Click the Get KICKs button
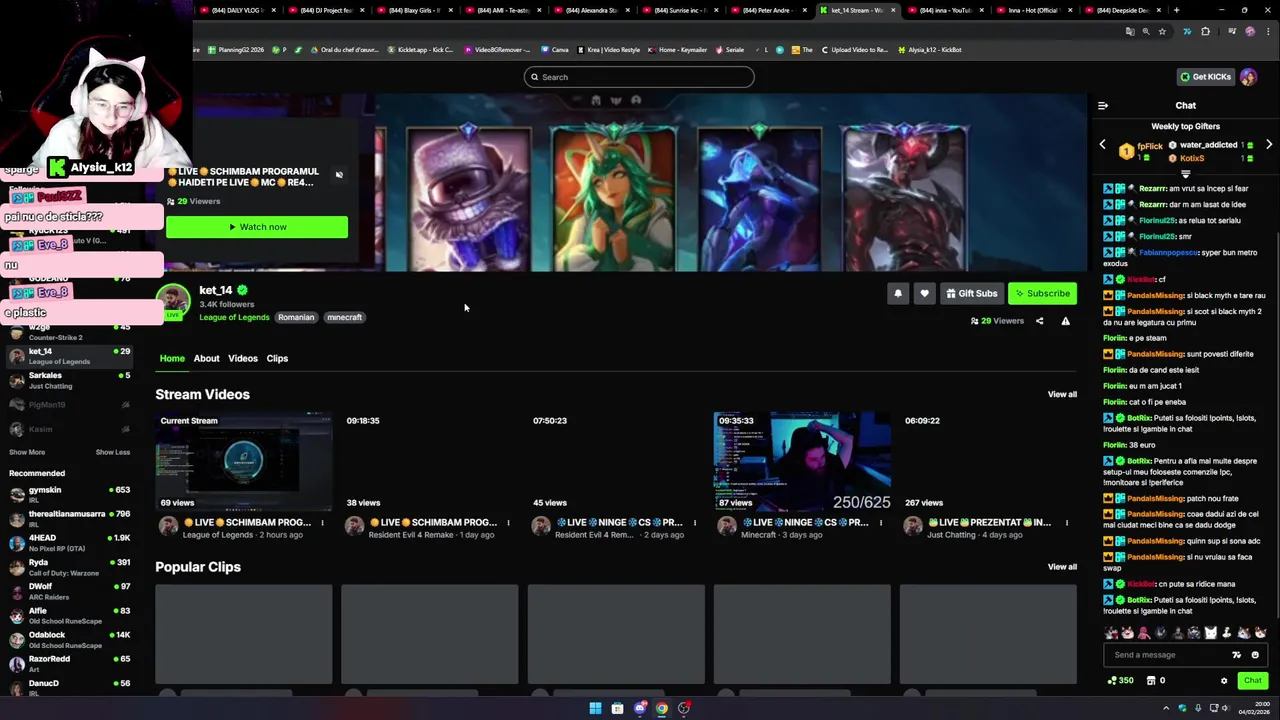 [1205, 77]
